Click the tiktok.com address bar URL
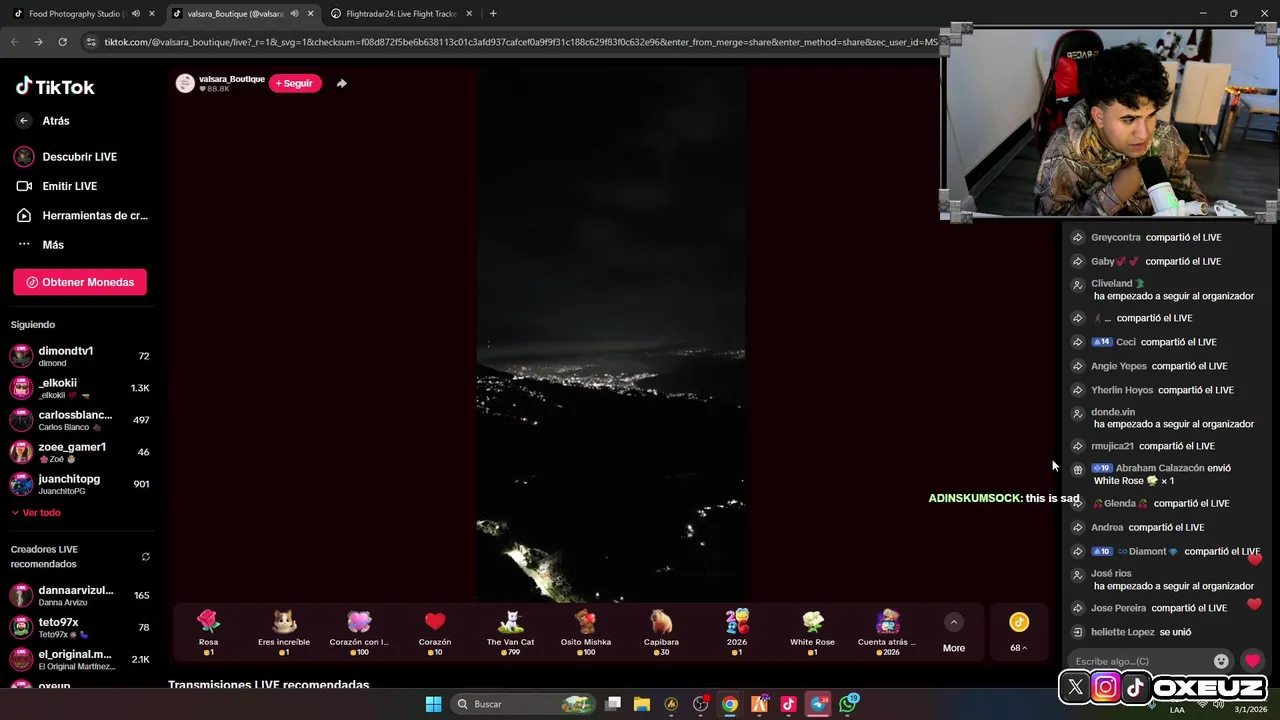This screenshot has height=720, width=1280. [520, 42]
